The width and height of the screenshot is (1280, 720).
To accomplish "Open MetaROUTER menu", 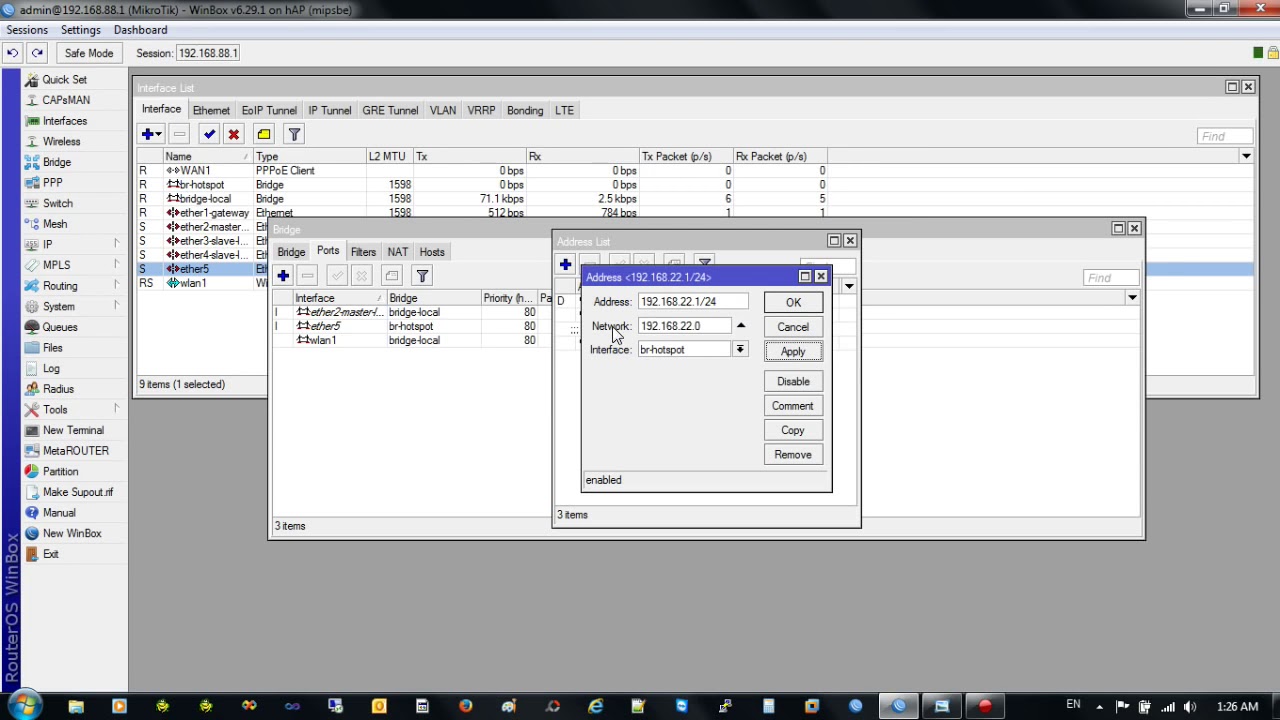I will [x=76, y=451].
